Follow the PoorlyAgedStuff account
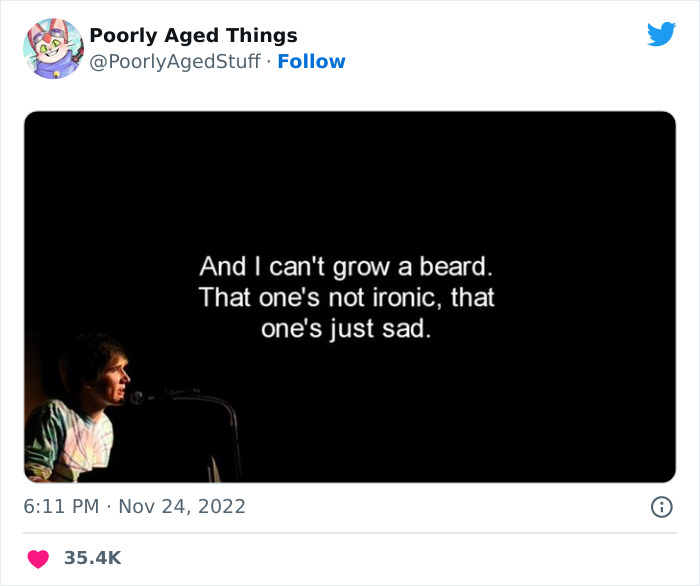The height and width of the screenshot is (586, 700). [311, 61]
